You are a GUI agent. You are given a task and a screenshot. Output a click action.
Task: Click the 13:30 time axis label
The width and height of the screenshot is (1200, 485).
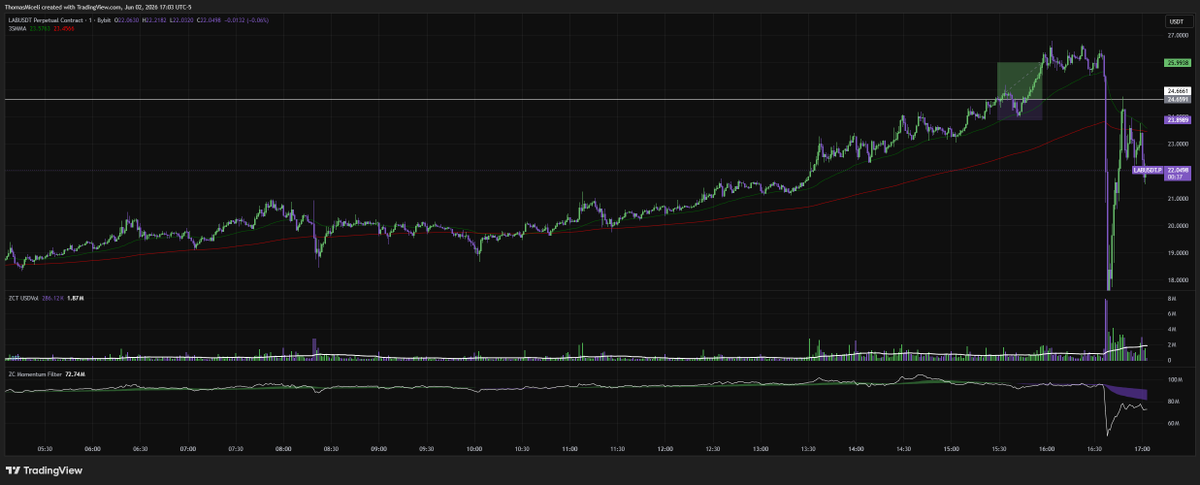click(x=808, y=449)
